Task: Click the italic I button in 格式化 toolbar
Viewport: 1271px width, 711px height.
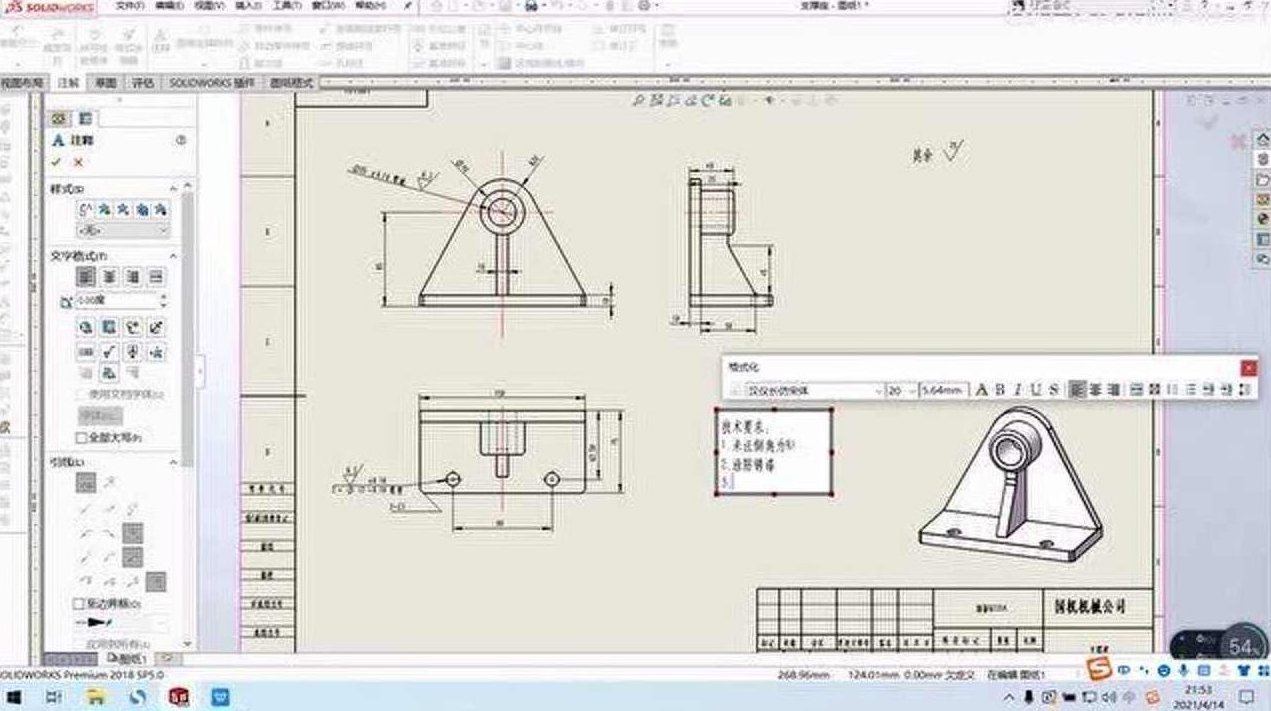Action: [x=1017, y=388]
